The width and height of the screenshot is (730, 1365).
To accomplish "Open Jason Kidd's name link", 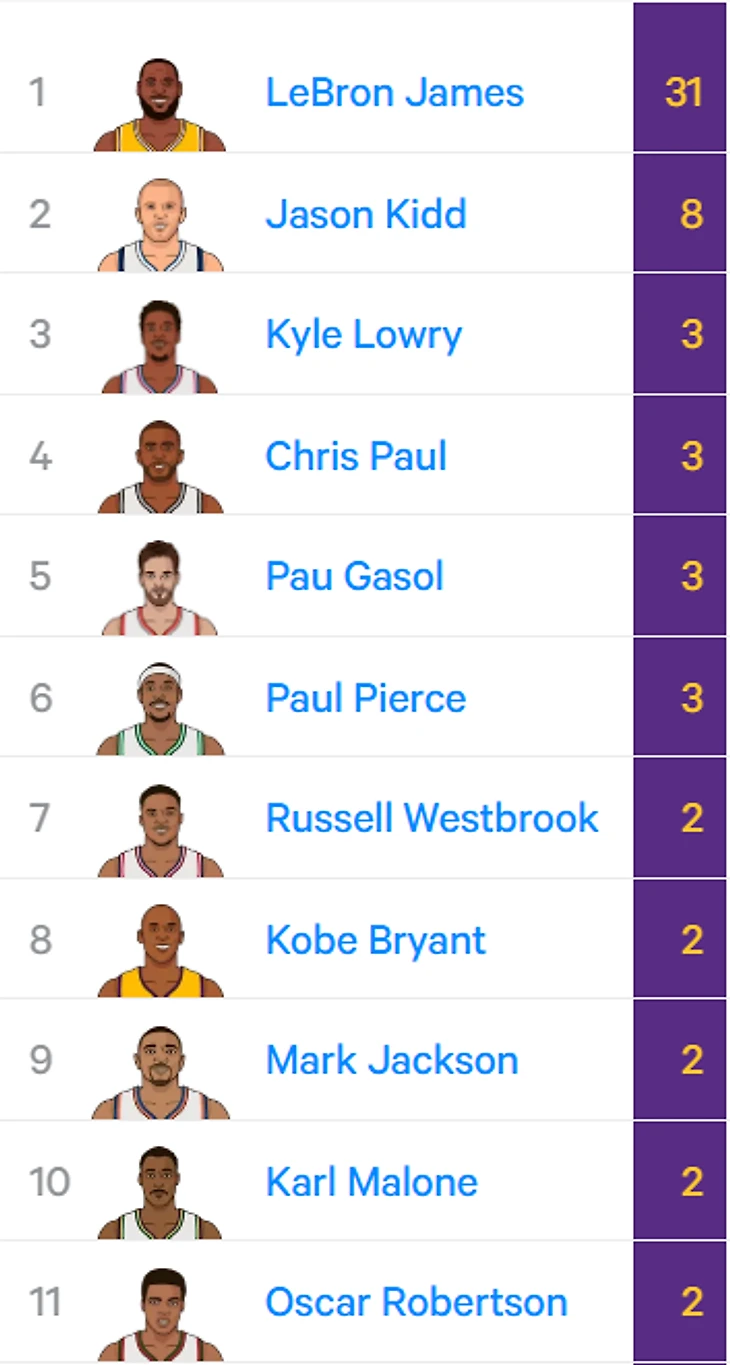I will click(x=366, y=214).
